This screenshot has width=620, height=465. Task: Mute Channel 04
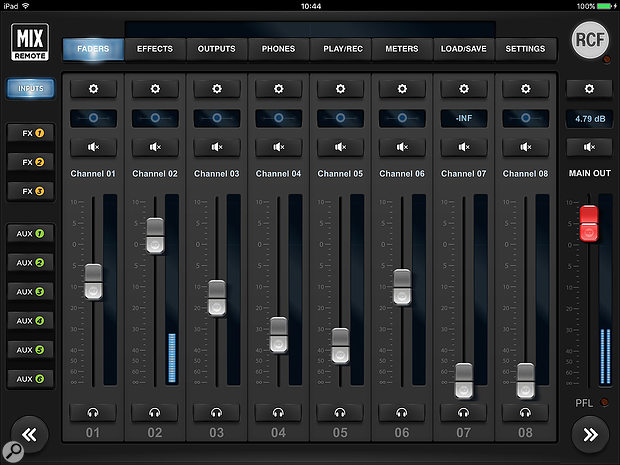278,147
